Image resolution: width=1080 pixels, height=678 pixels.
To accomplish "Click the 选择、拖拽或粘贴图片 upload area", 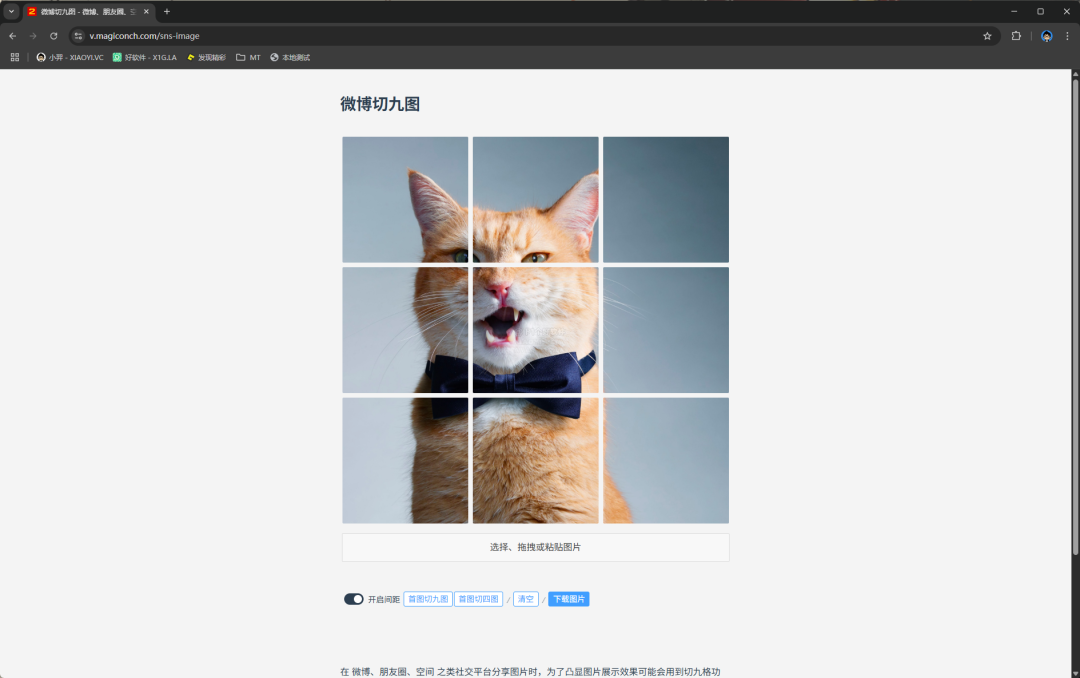I will pos(535,547).
